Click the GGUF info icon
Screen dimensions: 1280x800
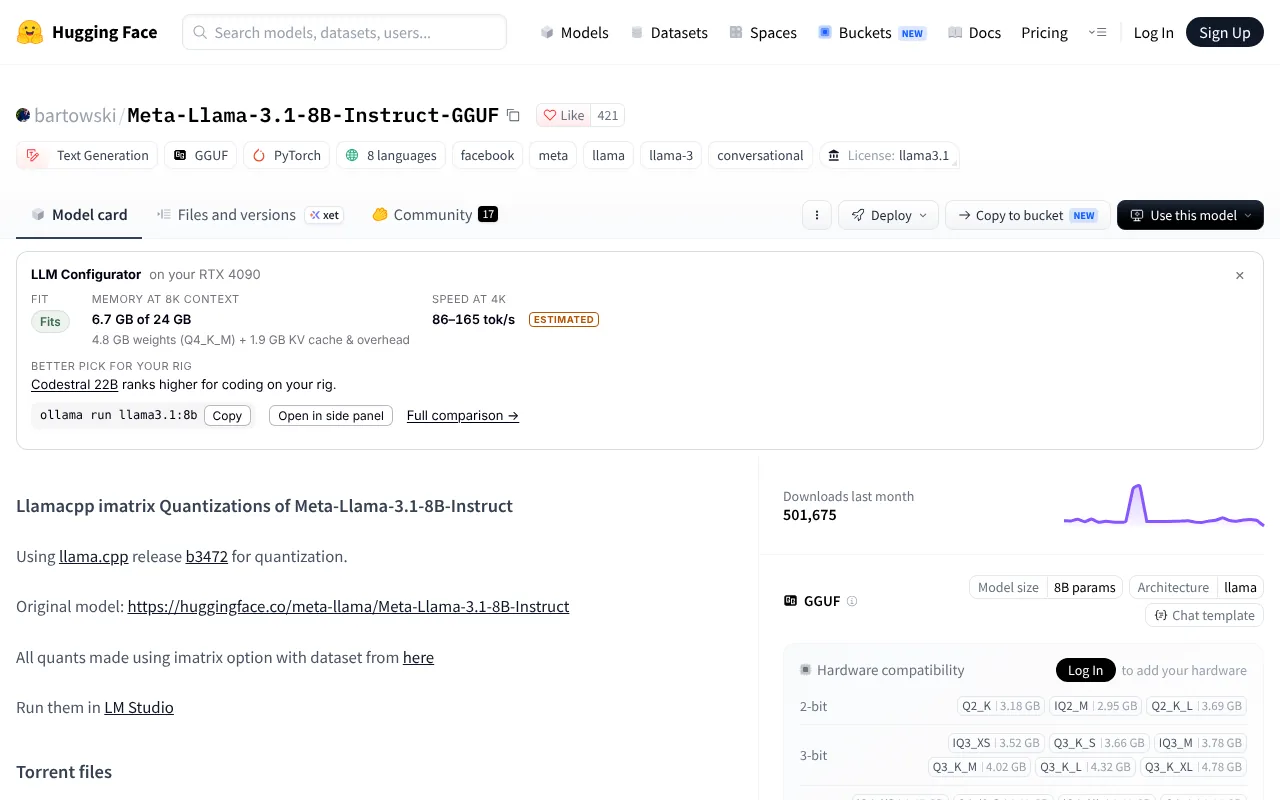coord(852,601)
